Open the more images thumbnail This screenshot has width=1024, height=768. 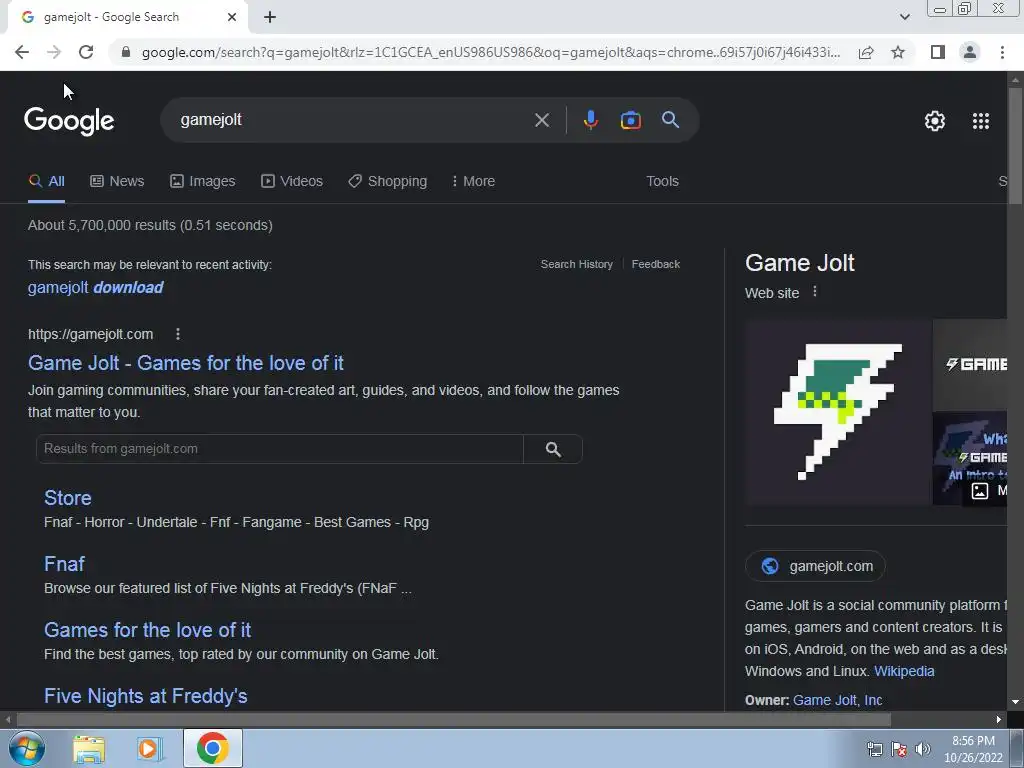click(970, 458)
